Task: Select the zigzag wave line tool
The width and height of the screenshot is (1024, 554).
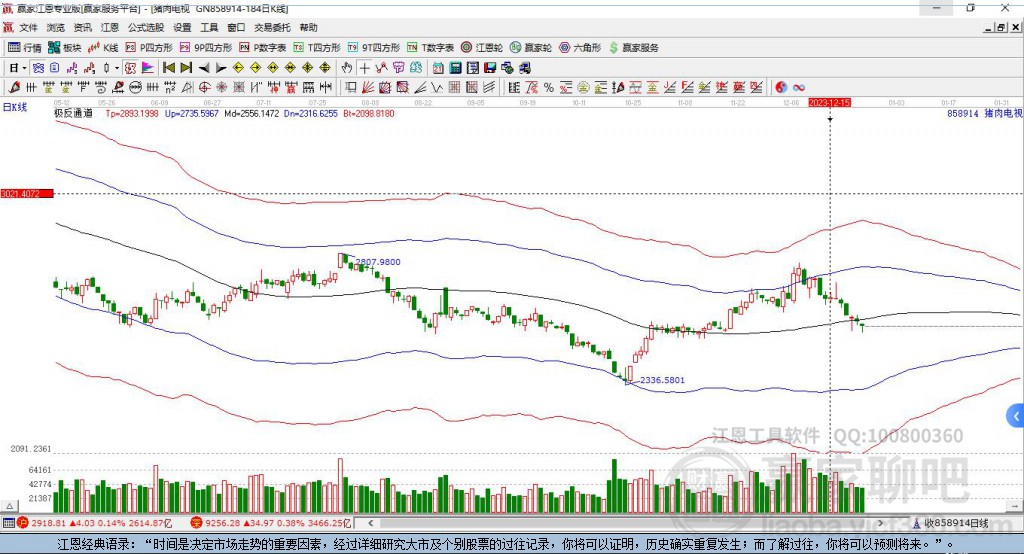Action: tap(437, 88)
